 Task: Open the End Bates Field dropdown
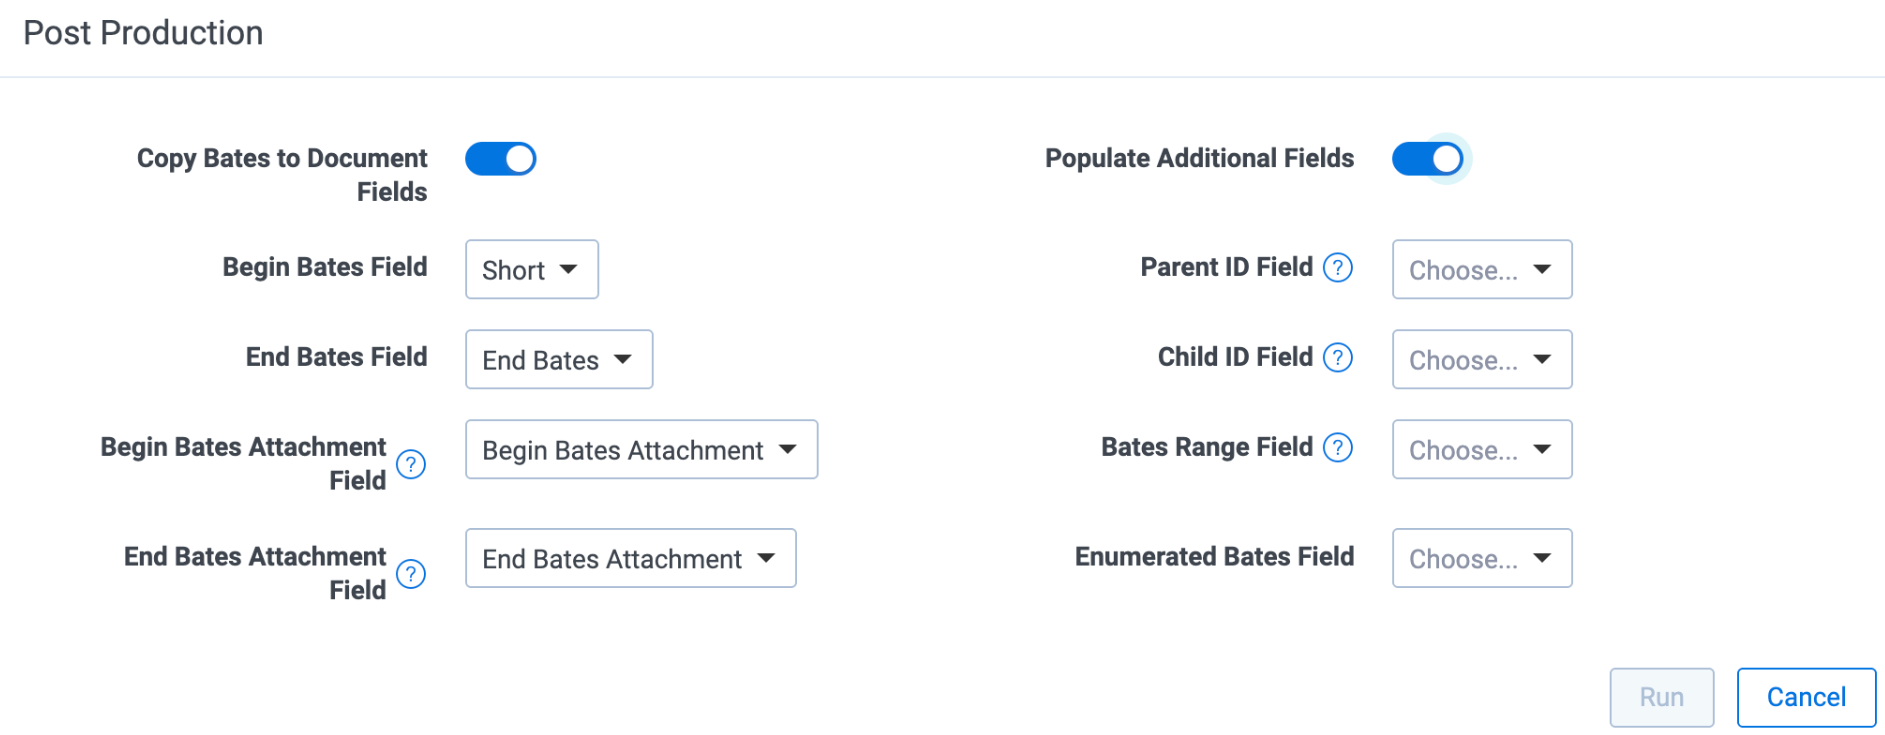coord(558,359)
